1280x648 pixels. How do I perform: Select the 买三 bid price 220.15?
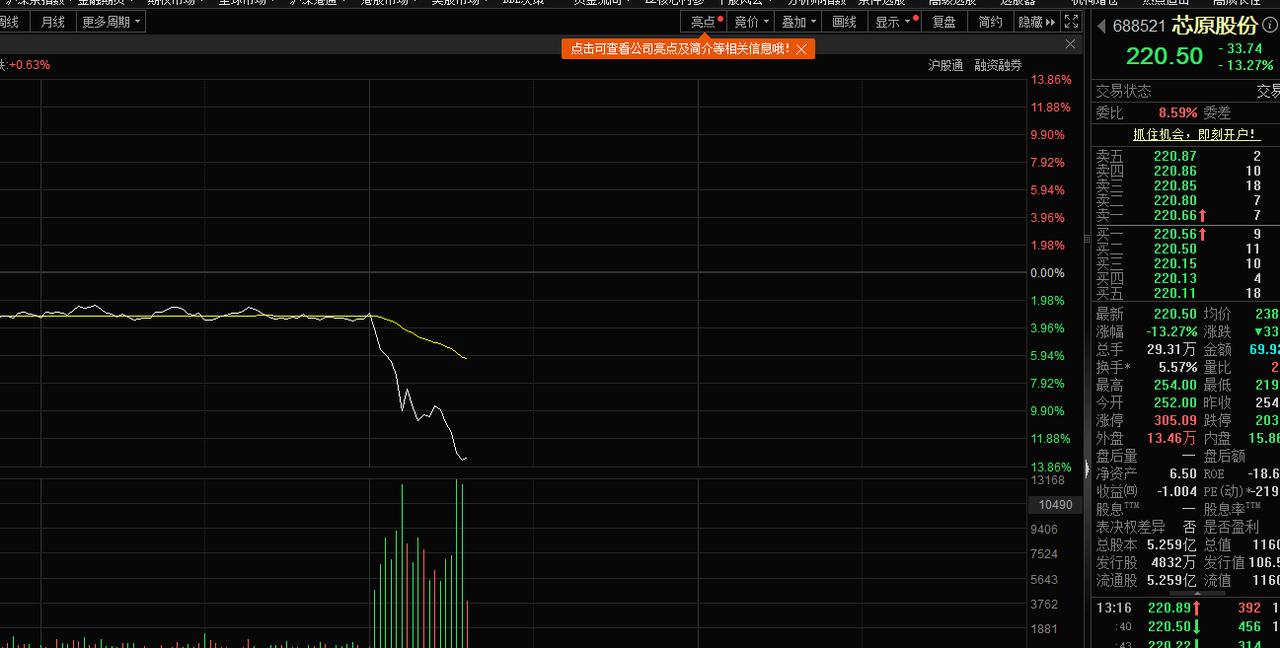click(1175, 264)
